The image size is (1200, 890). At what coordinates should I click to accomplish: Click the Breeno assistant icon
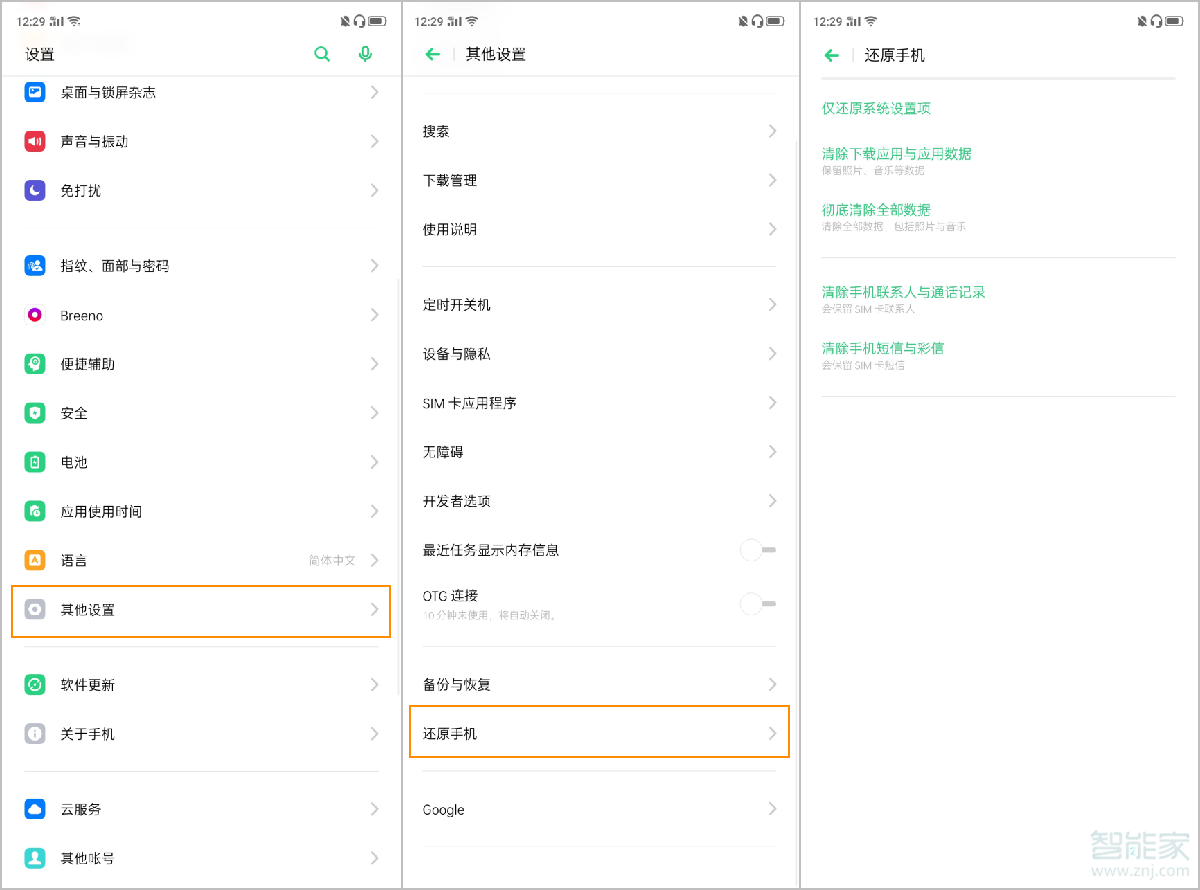[x=34, y=315]
